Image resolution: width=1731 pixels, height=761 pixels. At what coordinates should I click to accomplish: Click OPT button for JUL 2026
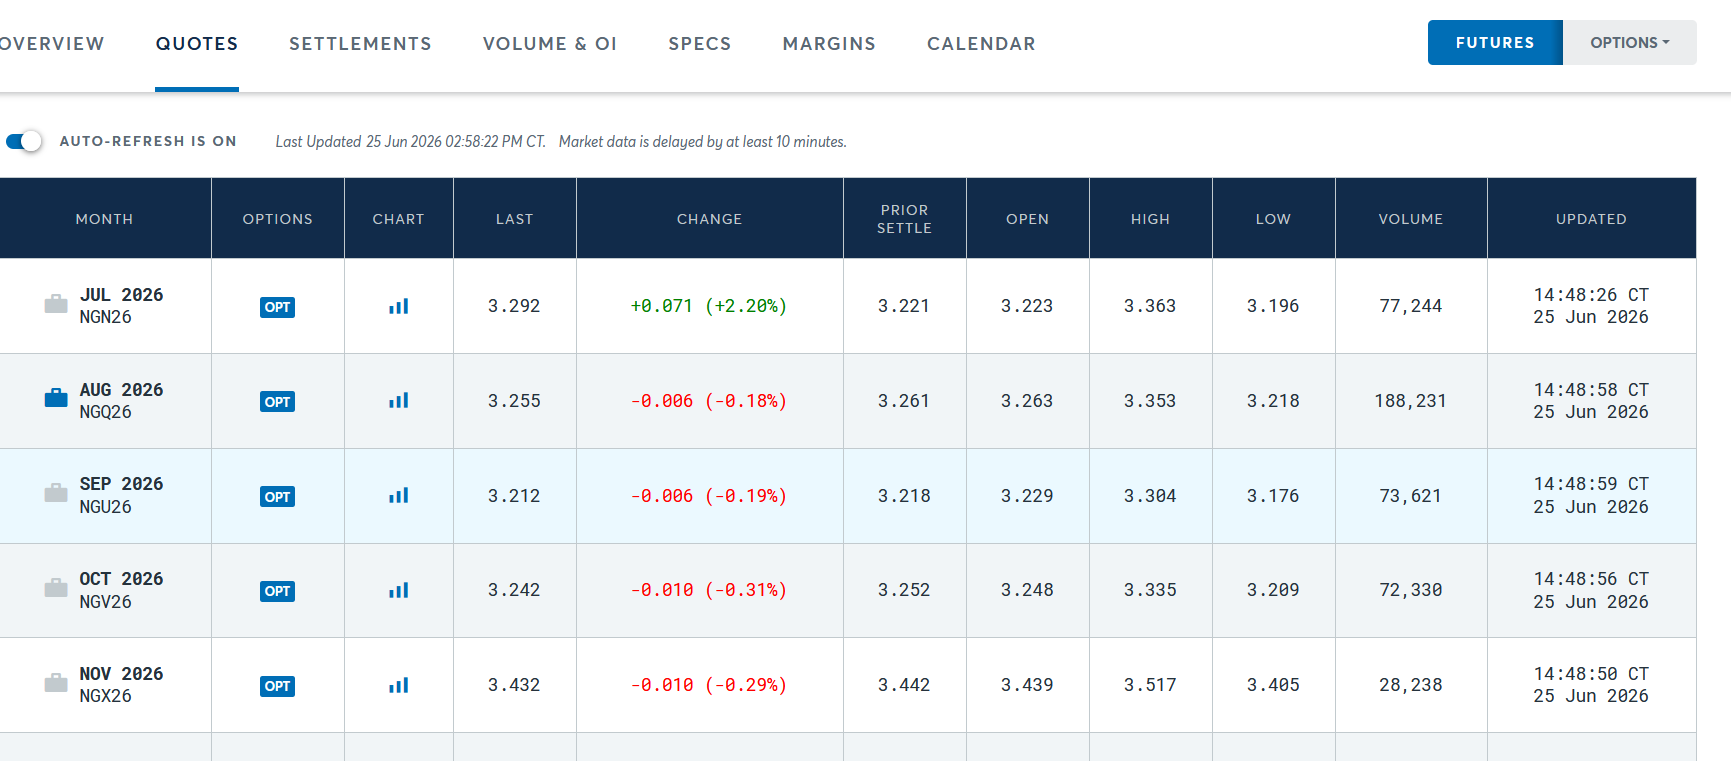(x=278, y=307)
